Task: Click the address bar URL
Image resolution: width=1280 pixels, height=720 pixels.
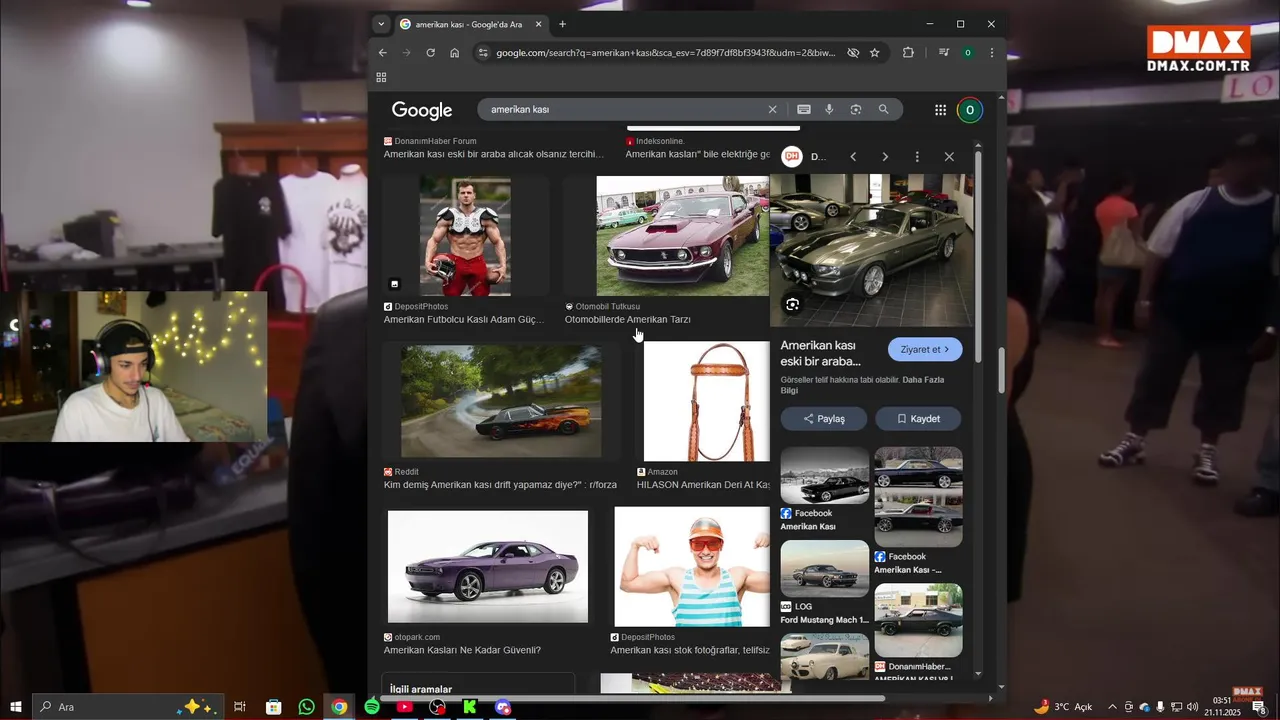Action: coord(665,53)
